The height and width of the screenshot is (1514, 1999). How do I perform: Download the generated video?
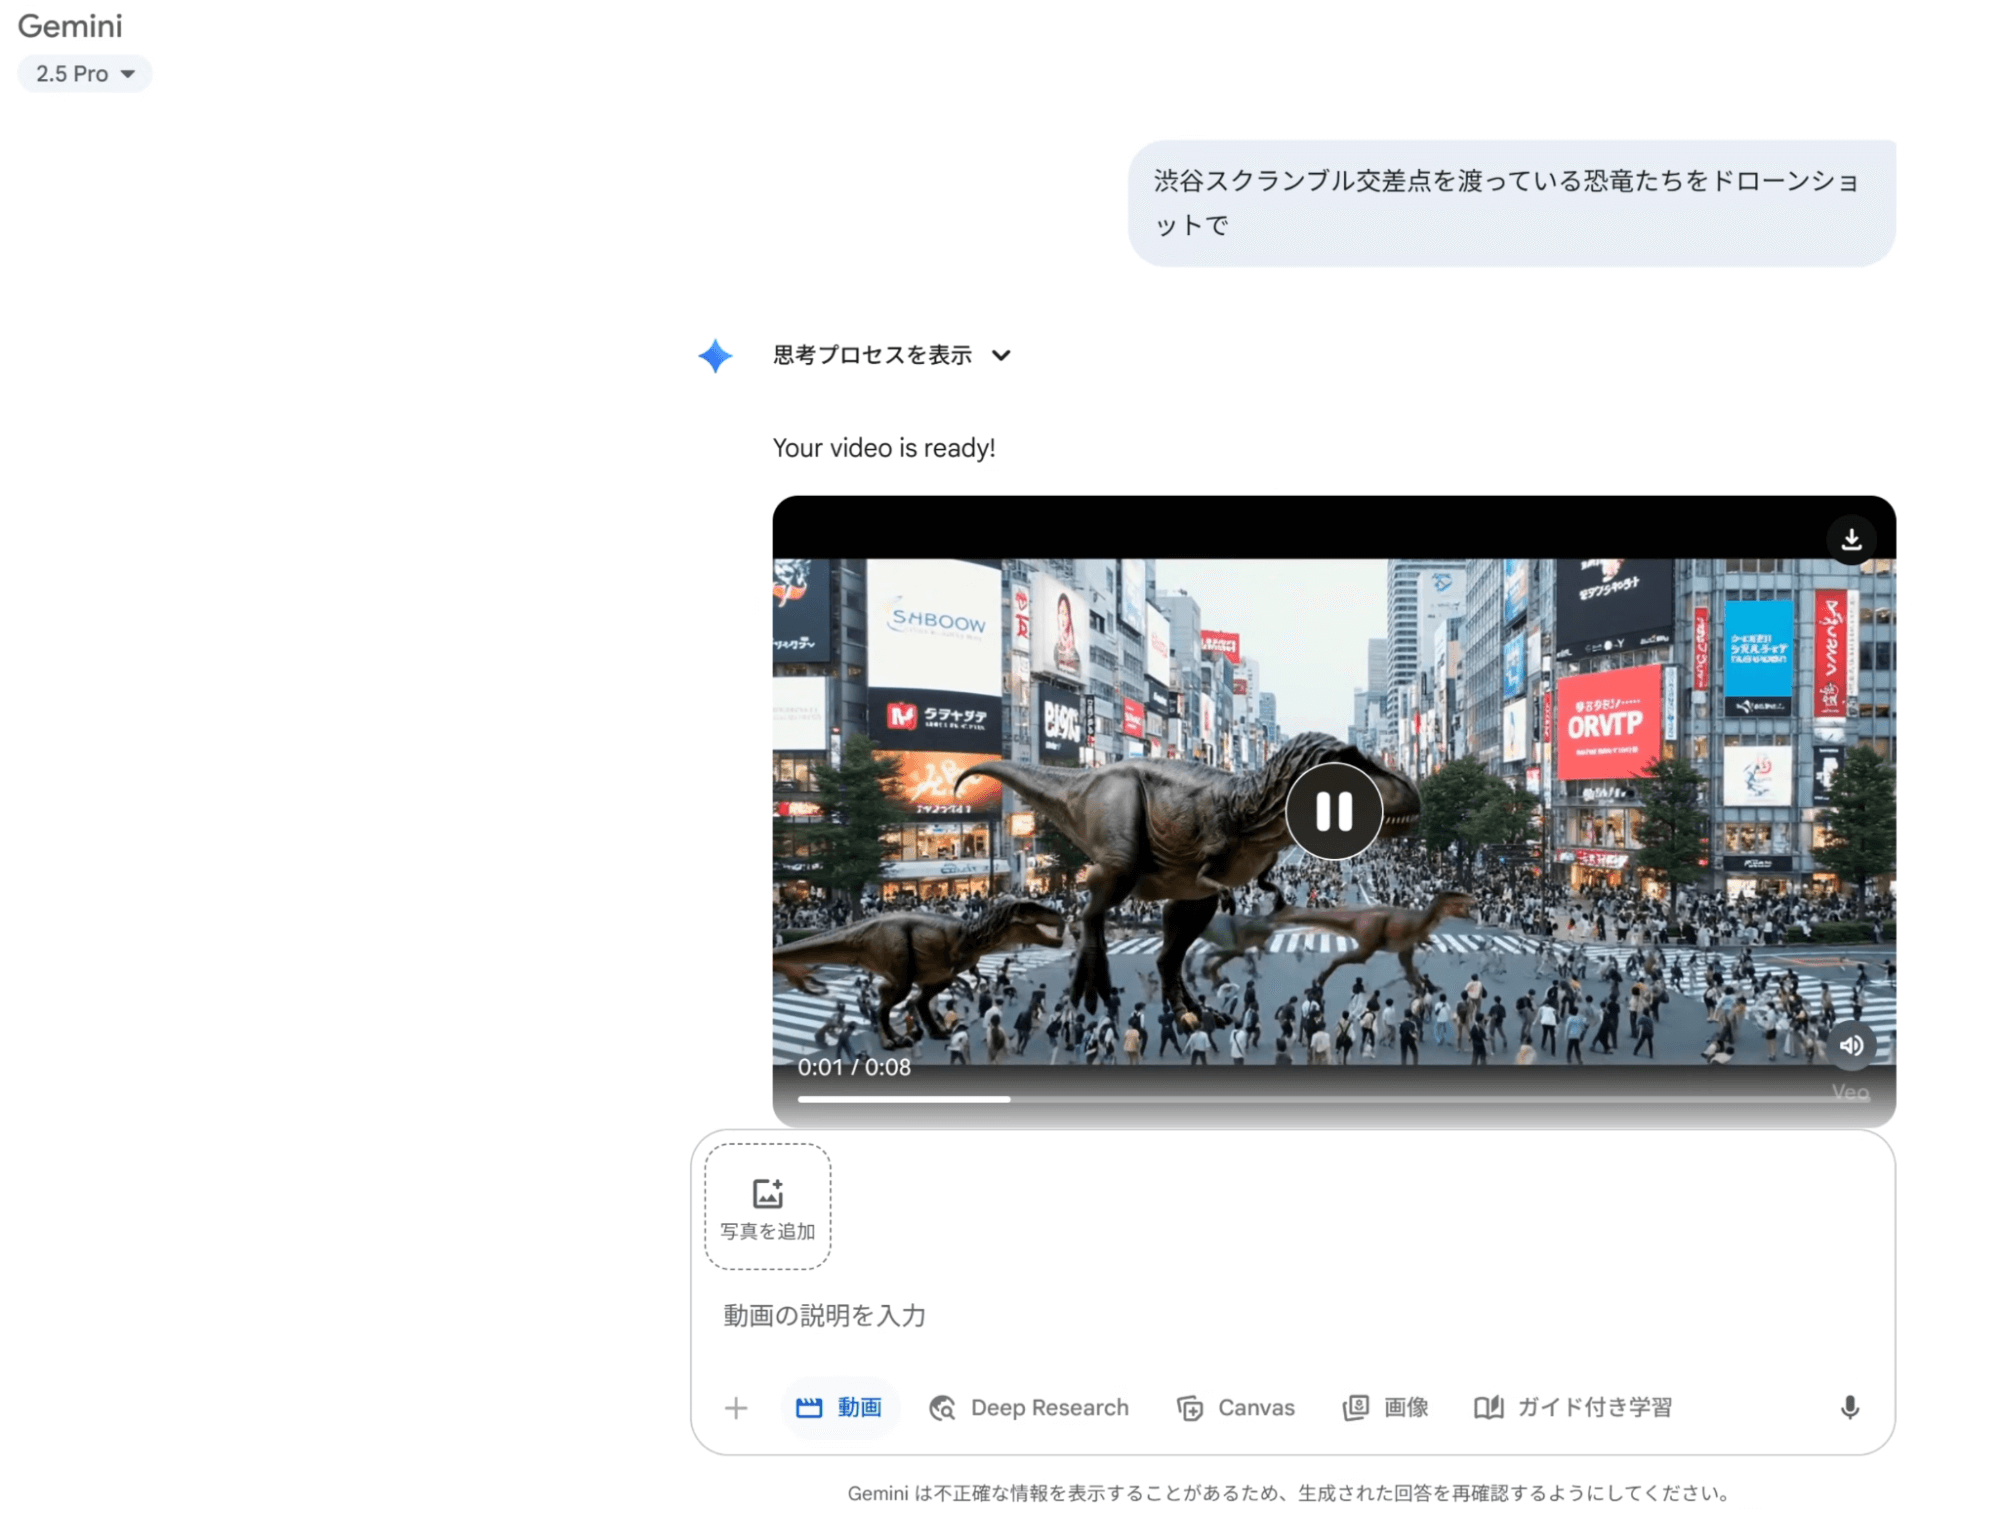coord(1851,540)
